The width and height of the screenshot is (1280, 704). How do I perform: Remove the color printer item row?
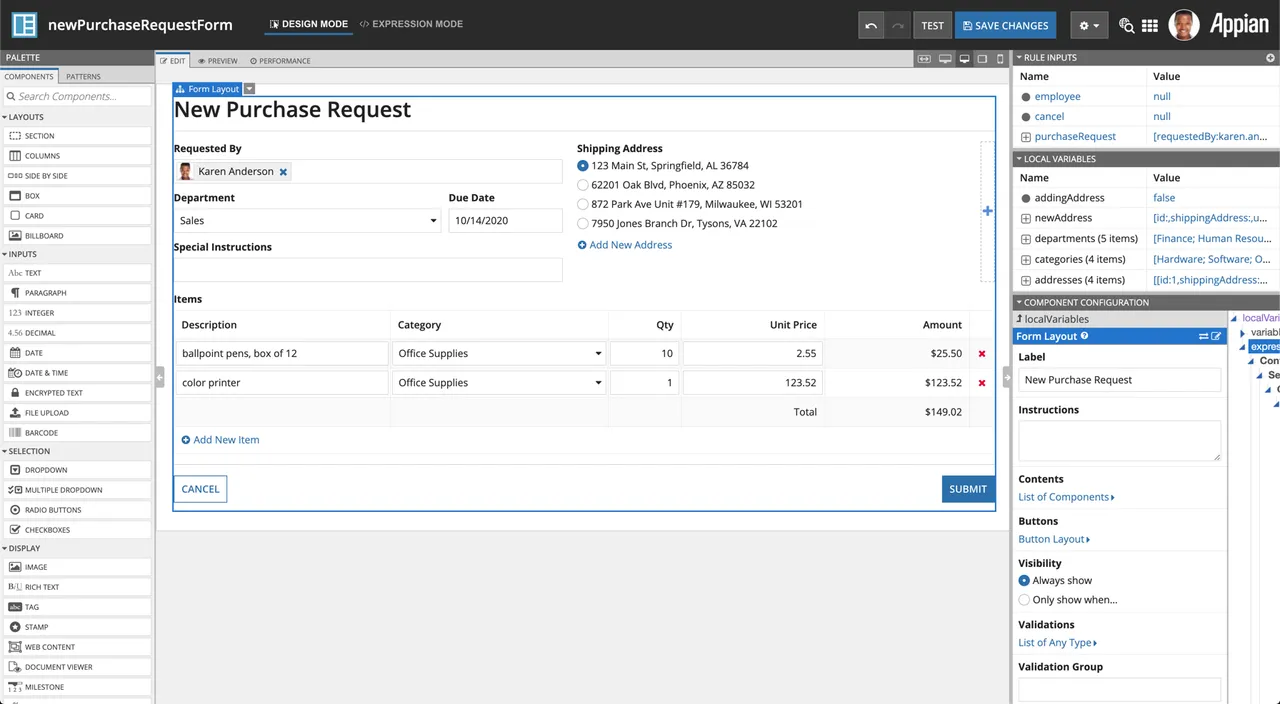click(982, 383)
